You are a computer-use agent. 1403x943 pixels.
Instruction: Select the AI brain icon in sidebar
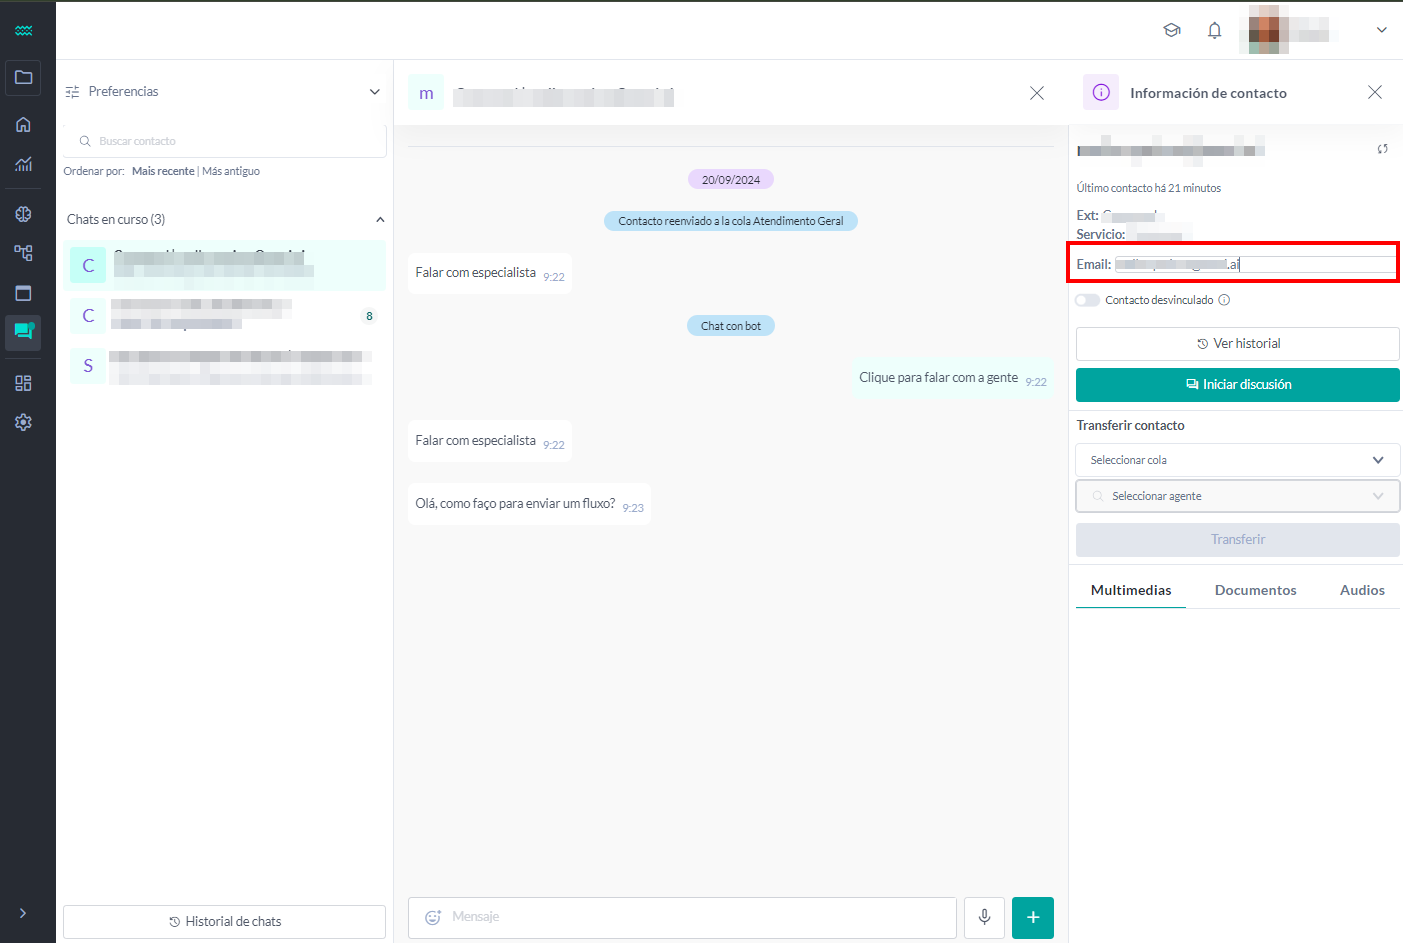pyautogui.click(x=23, y=213)
